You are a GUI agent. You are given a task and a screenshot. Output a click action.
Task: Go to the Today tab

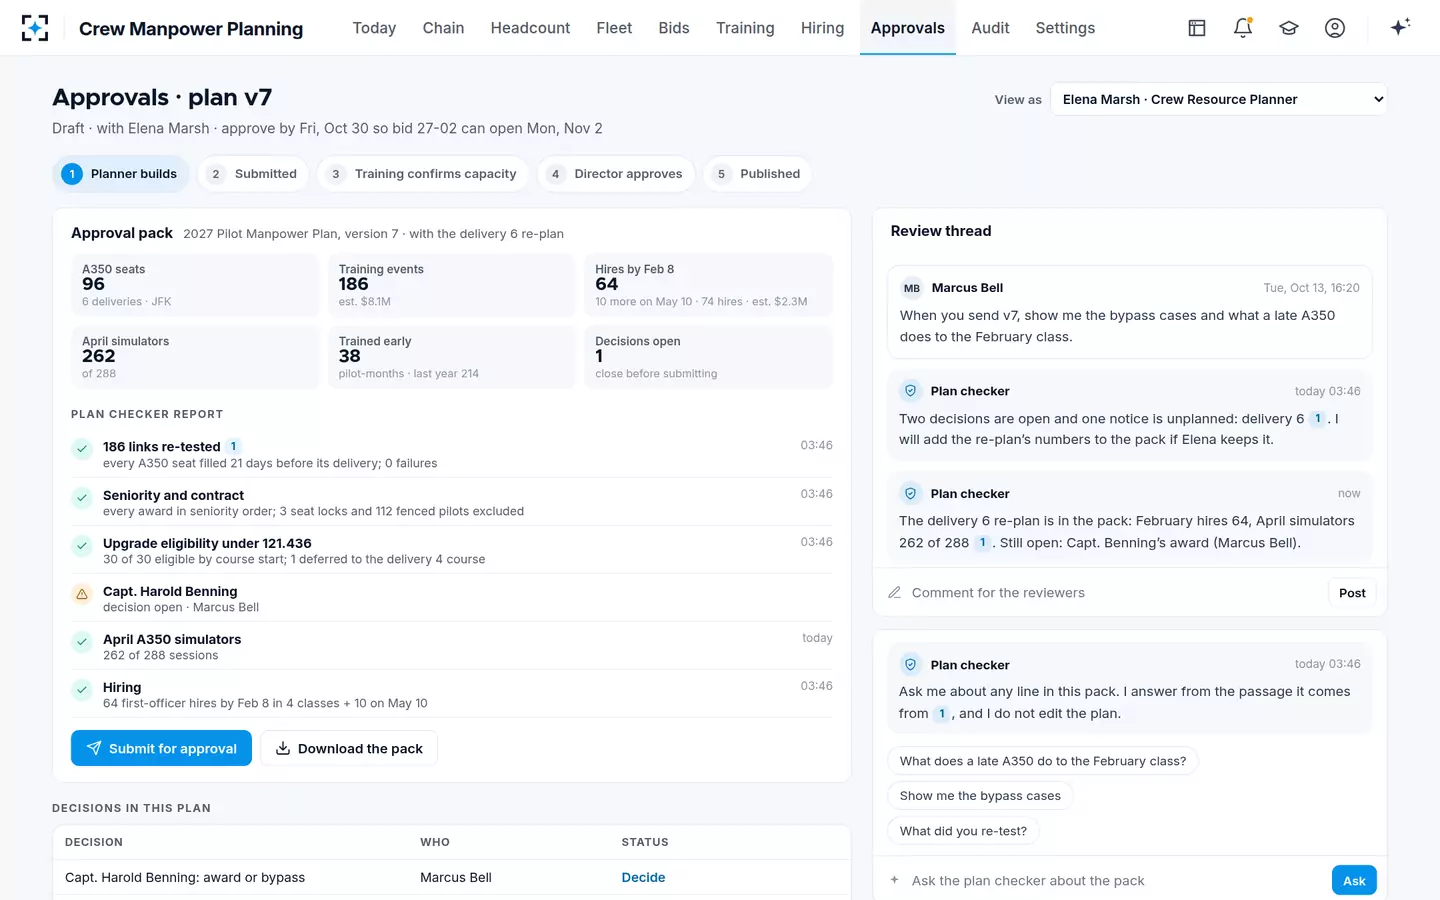point(374,28)
